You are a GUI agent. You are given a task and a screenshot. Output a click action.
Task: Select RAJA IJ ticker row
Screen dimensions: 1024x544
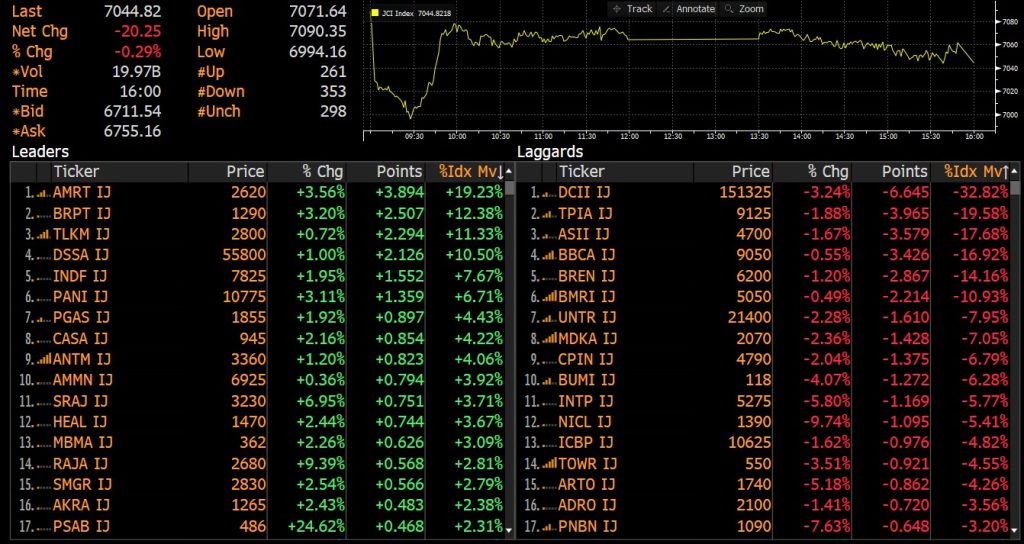(x=81, y=464)
